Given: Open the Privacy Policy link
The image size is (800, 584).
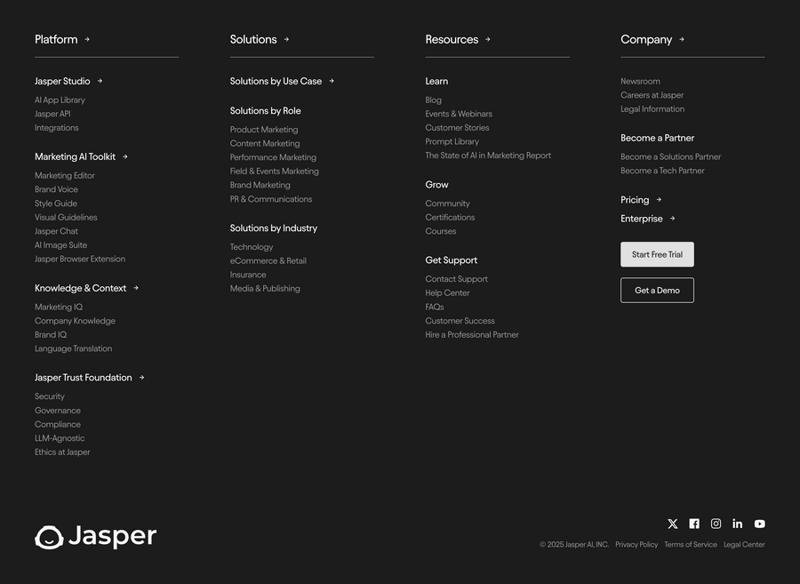Looking at the screenshot, I should (x=636, y=545).
